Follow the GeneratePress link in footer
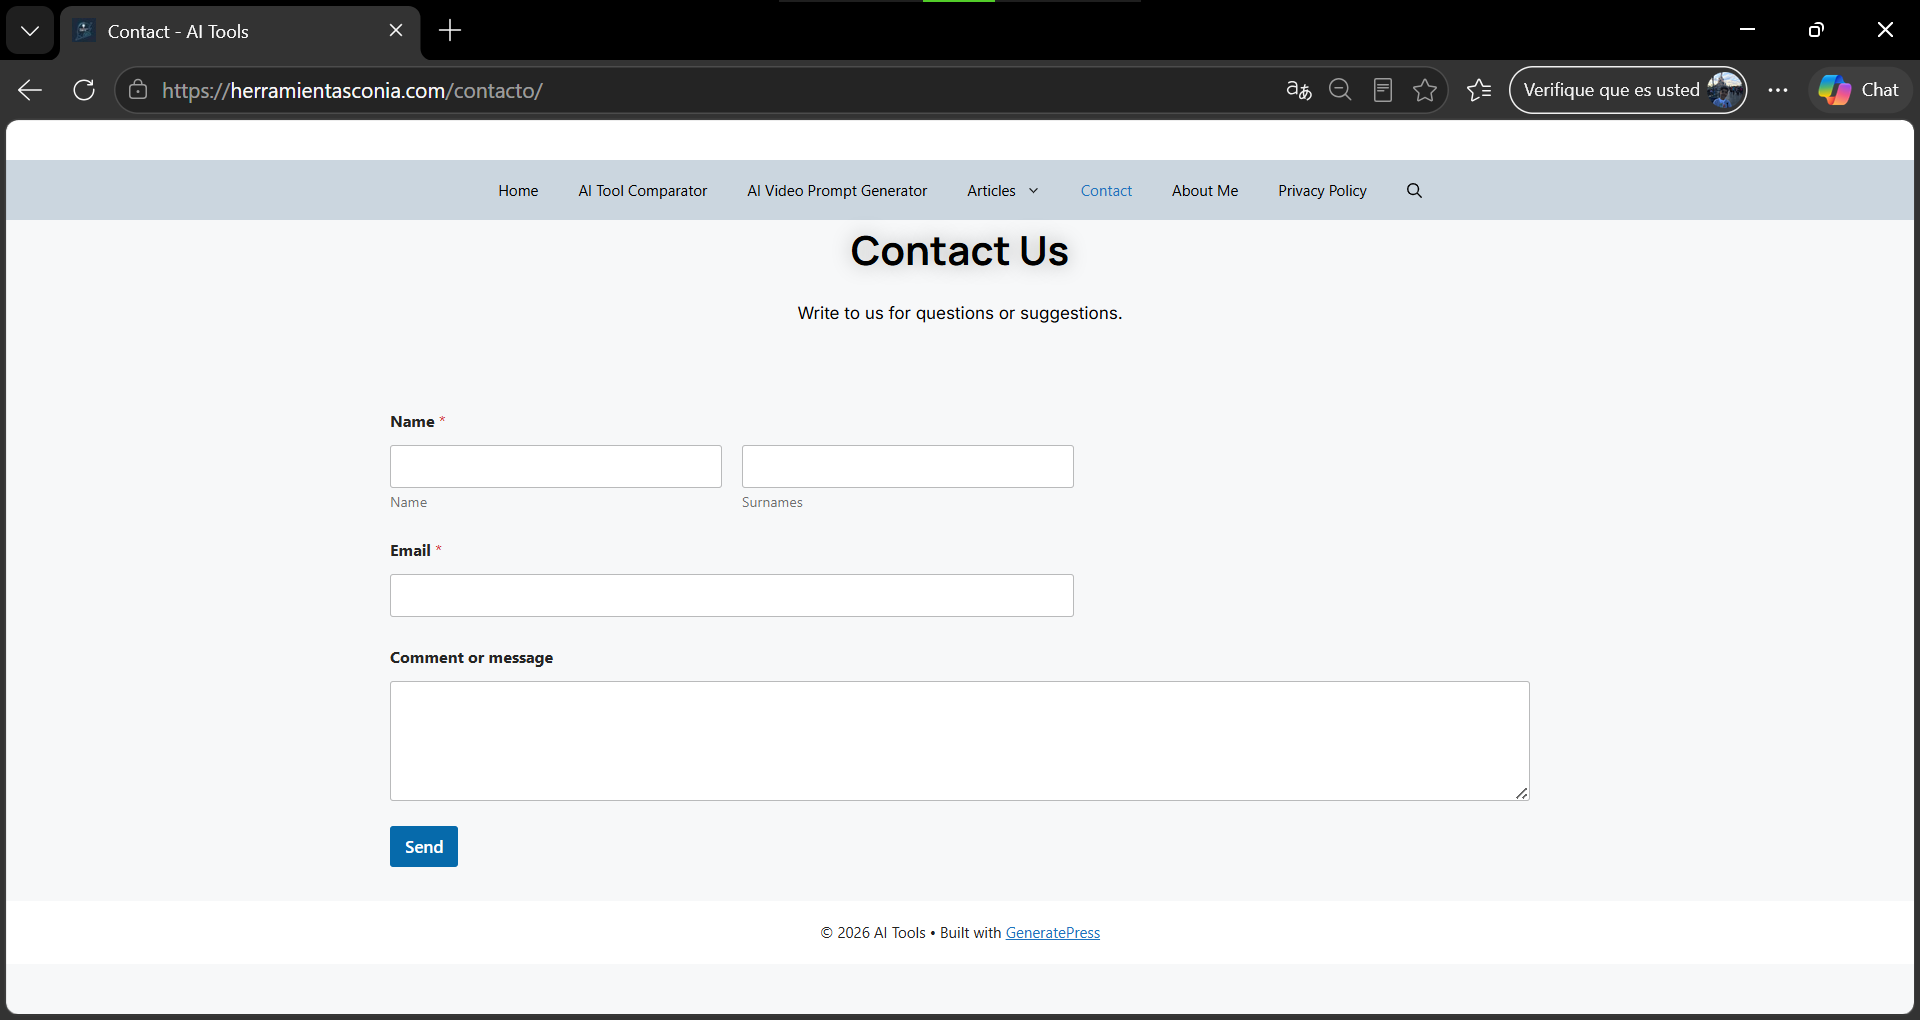This screenshot has width=1920, height=1020. [1053, 932]
